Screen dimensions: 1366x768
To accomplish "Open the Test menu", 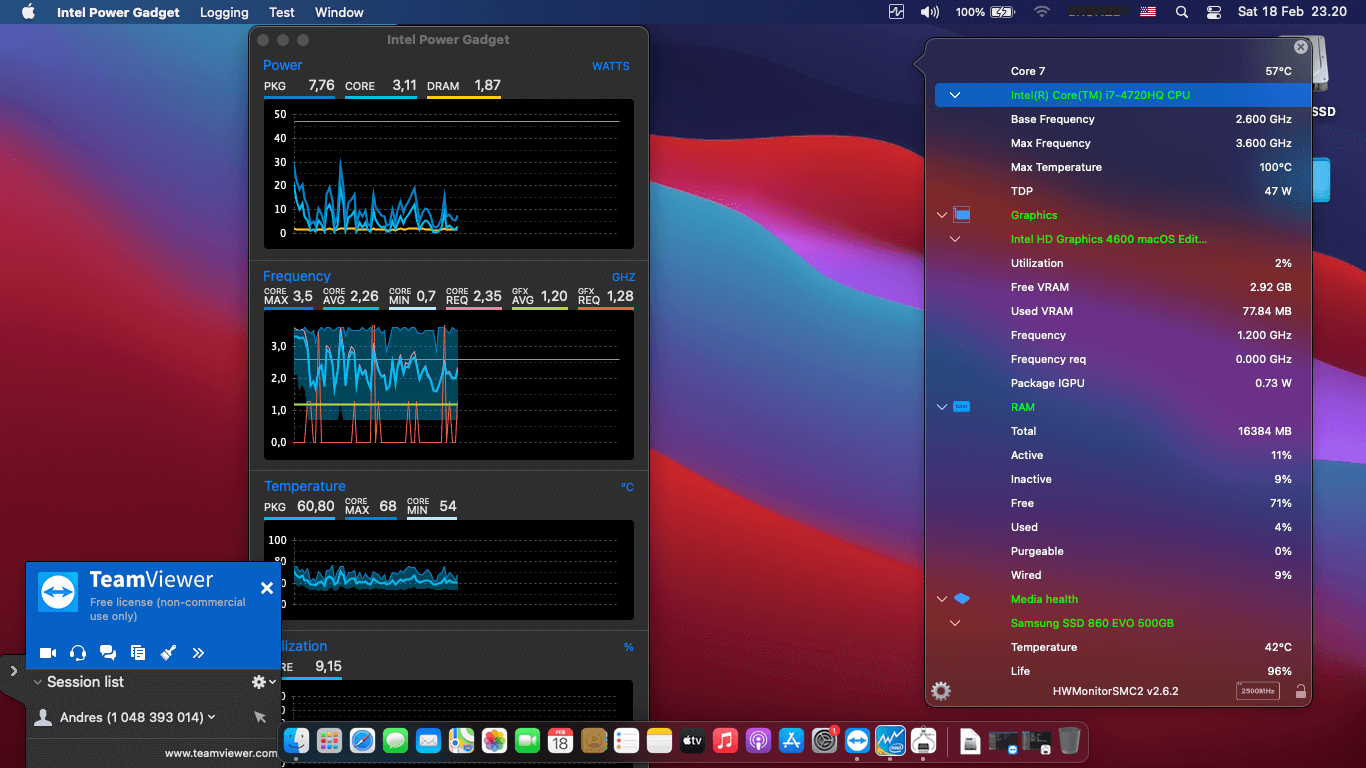I will [x=282, y=12].
